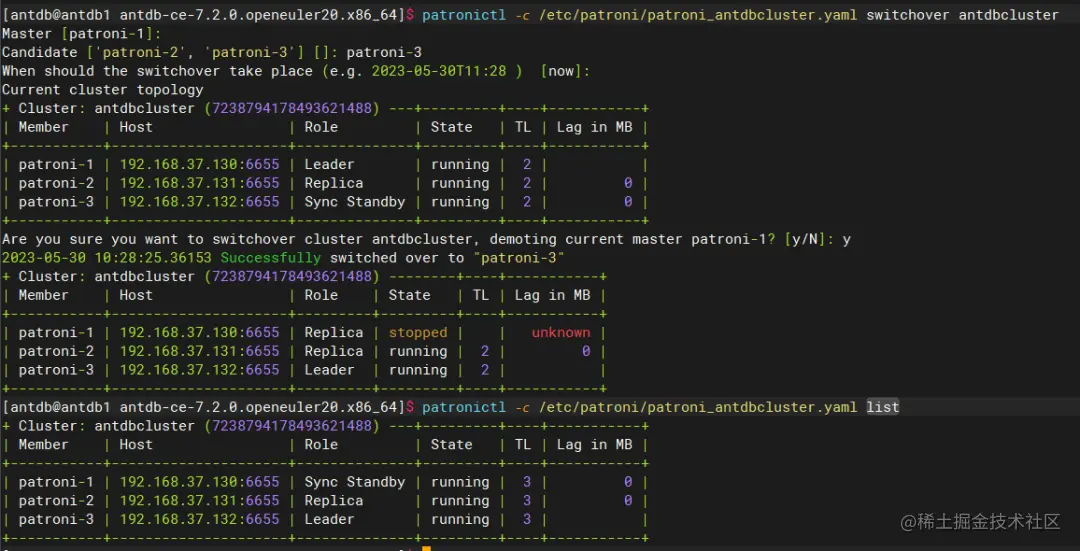Click "Sync Standby" role in the patroni-1 row
The image size is (1080, 551).
click(x=355, y=482)
